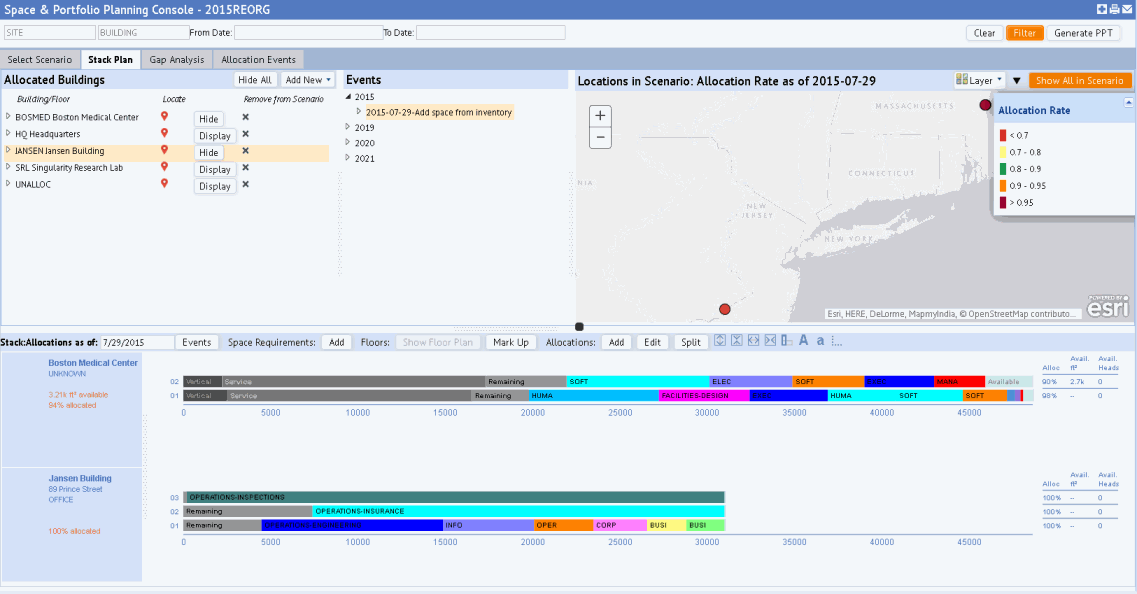Click the Generate PPT button
1137x594 pixels.
point(1083,32)
